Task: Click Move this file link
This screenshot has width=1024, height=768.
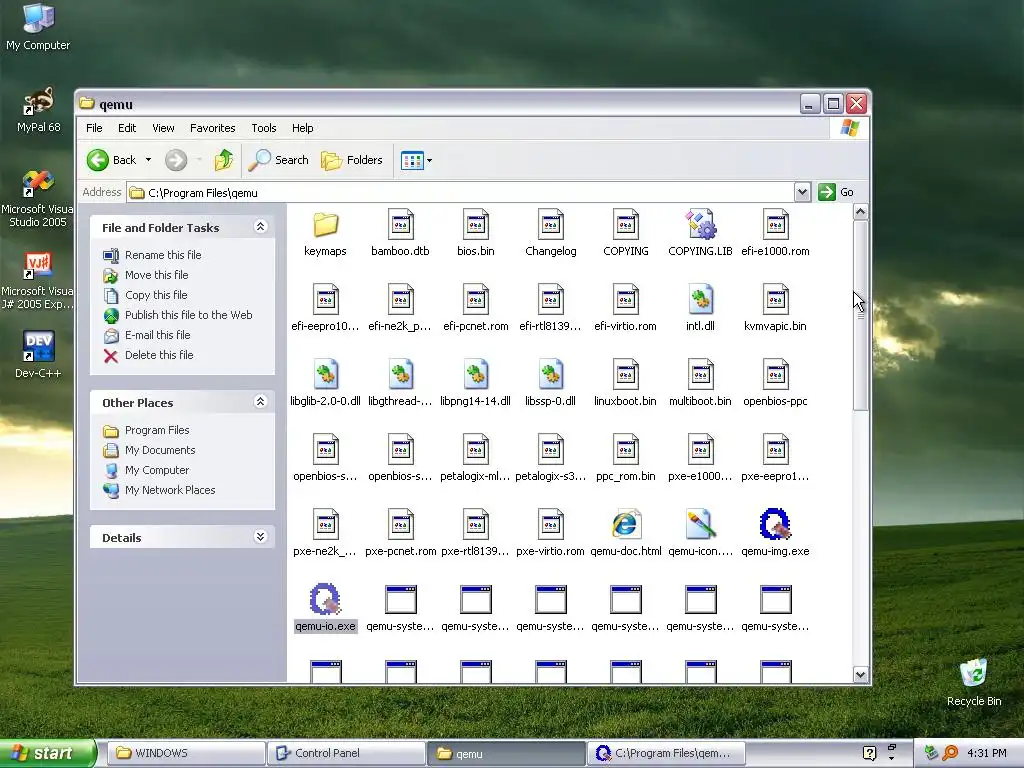Action: pyautogui.click(x=156, y=275)
